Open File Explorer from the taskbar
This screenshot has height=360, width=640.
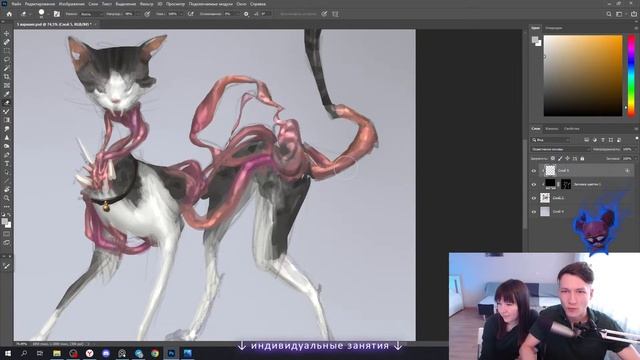(x=57, y=353)
